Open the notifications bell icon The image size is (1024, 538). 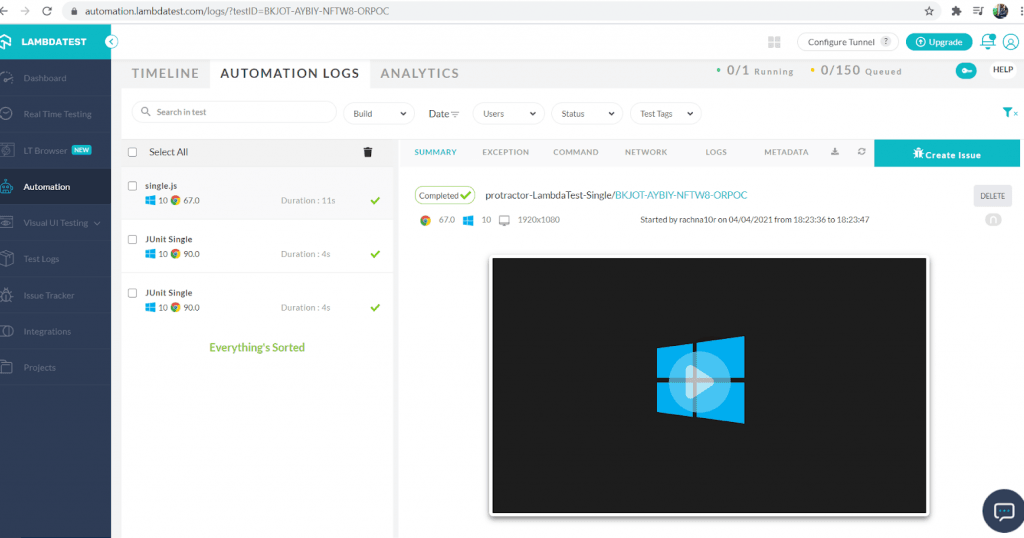987,42
